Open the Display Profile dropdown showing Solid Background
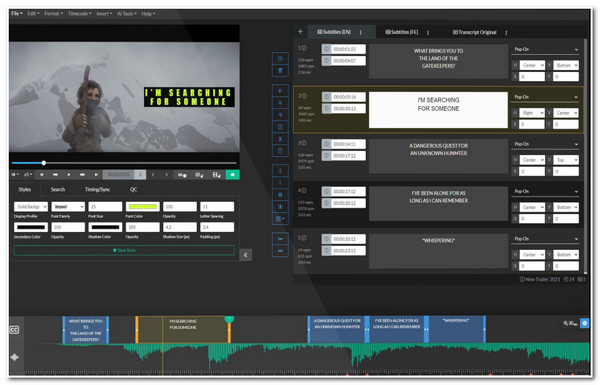Viewport: 600px width, 385px height. tap(31, 207)
